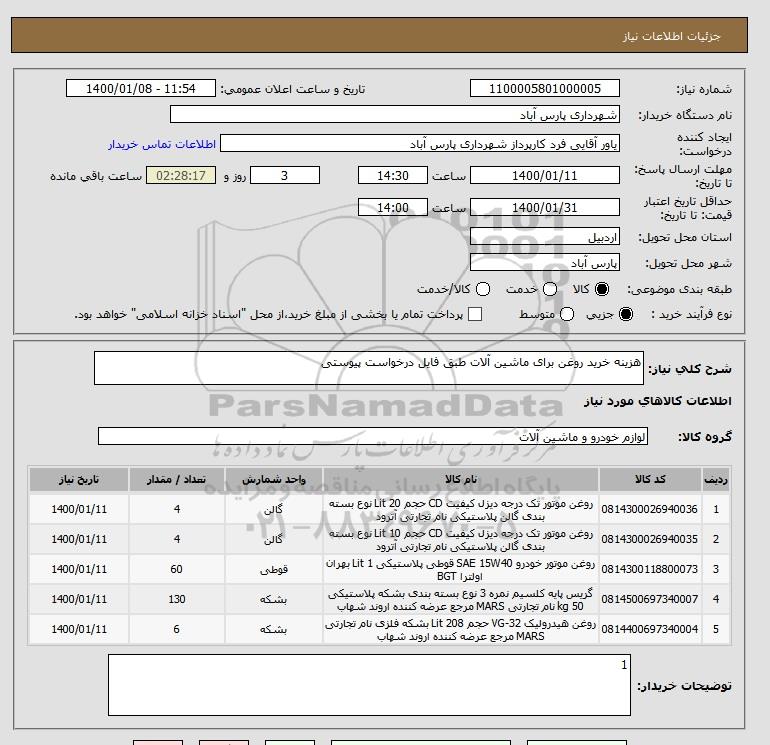Select product code 0814300118800073
Image resolution: width=770 pixels, height=745 pixels.
click(x=649, y=569)
